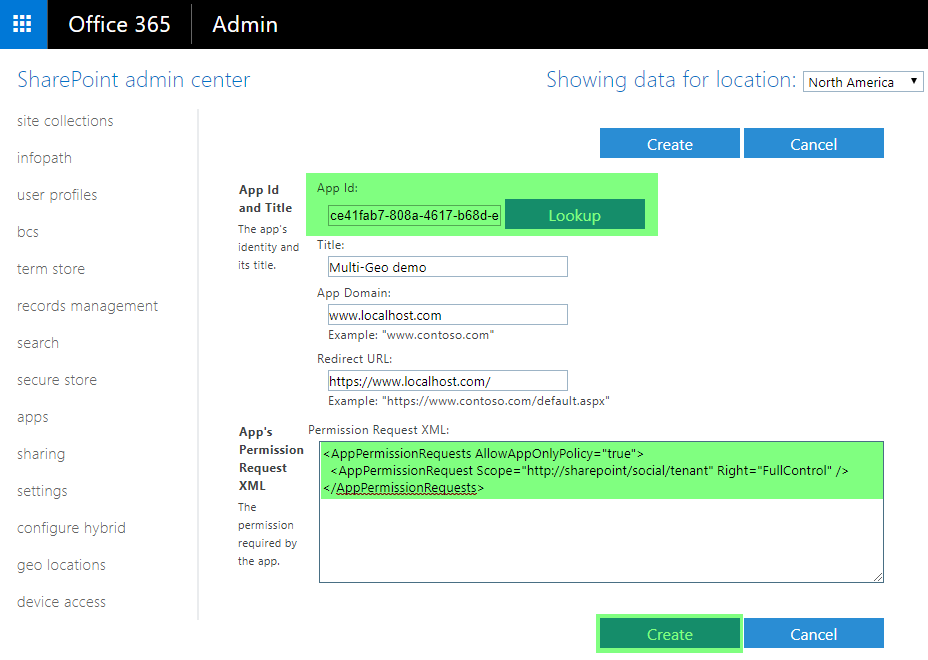The width and height of the screenshot is (928, 660).
Task: Click the Lookup button for App Id
Action: click(575, 215)
